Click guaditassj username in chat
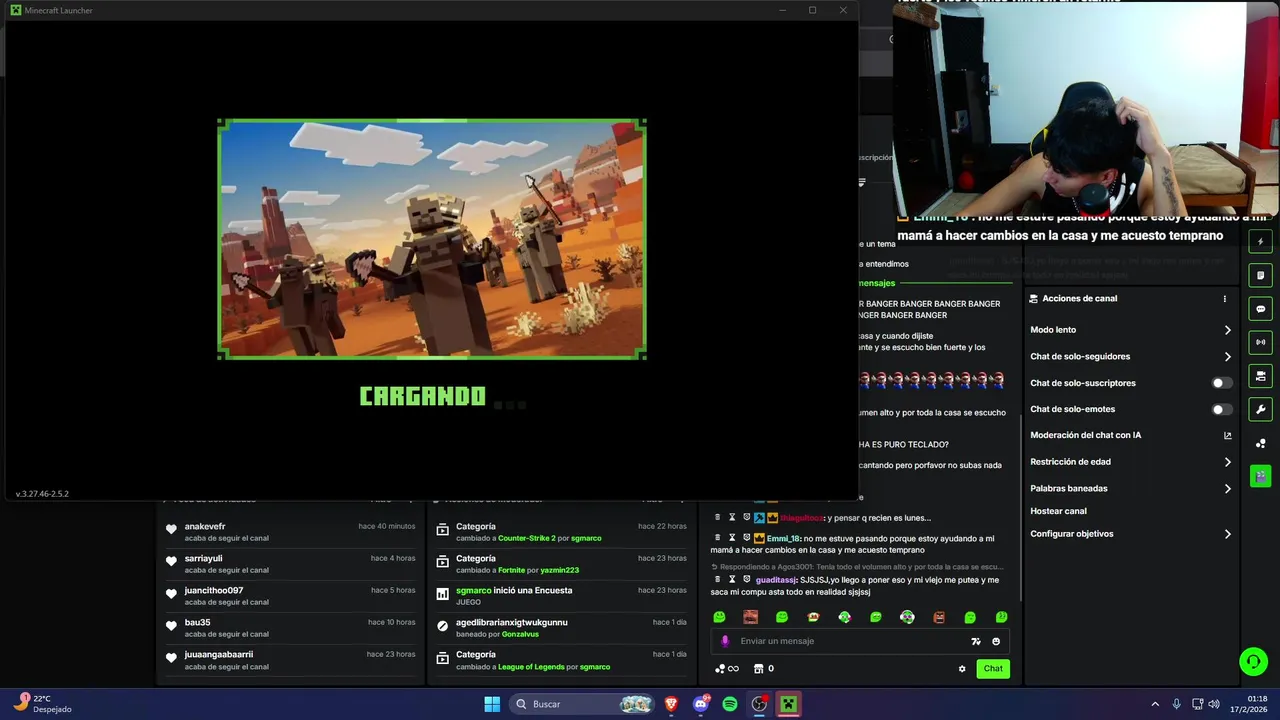1280x720 pixels. tap(776, 580)
